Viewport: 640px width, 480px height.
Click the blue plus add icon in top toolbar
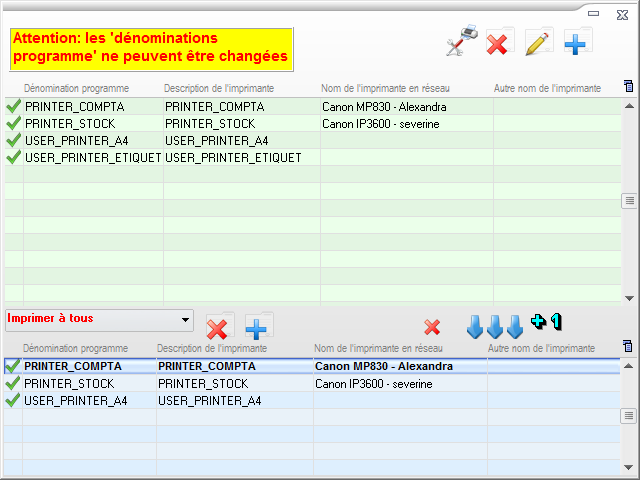click(576, 43)
